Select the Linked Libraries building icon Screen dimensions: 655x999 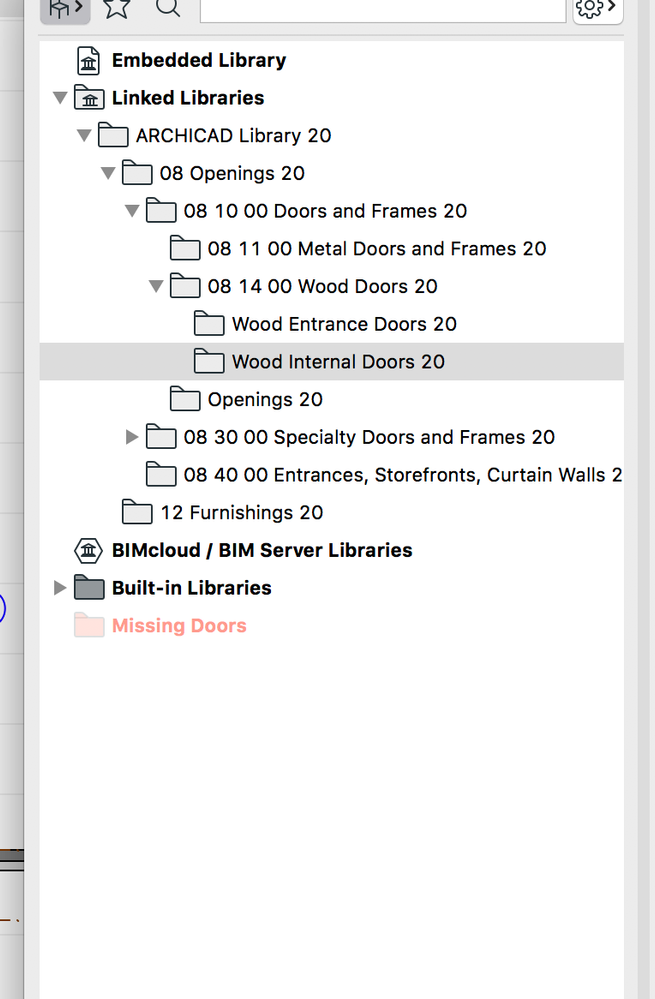pos(88,98)
